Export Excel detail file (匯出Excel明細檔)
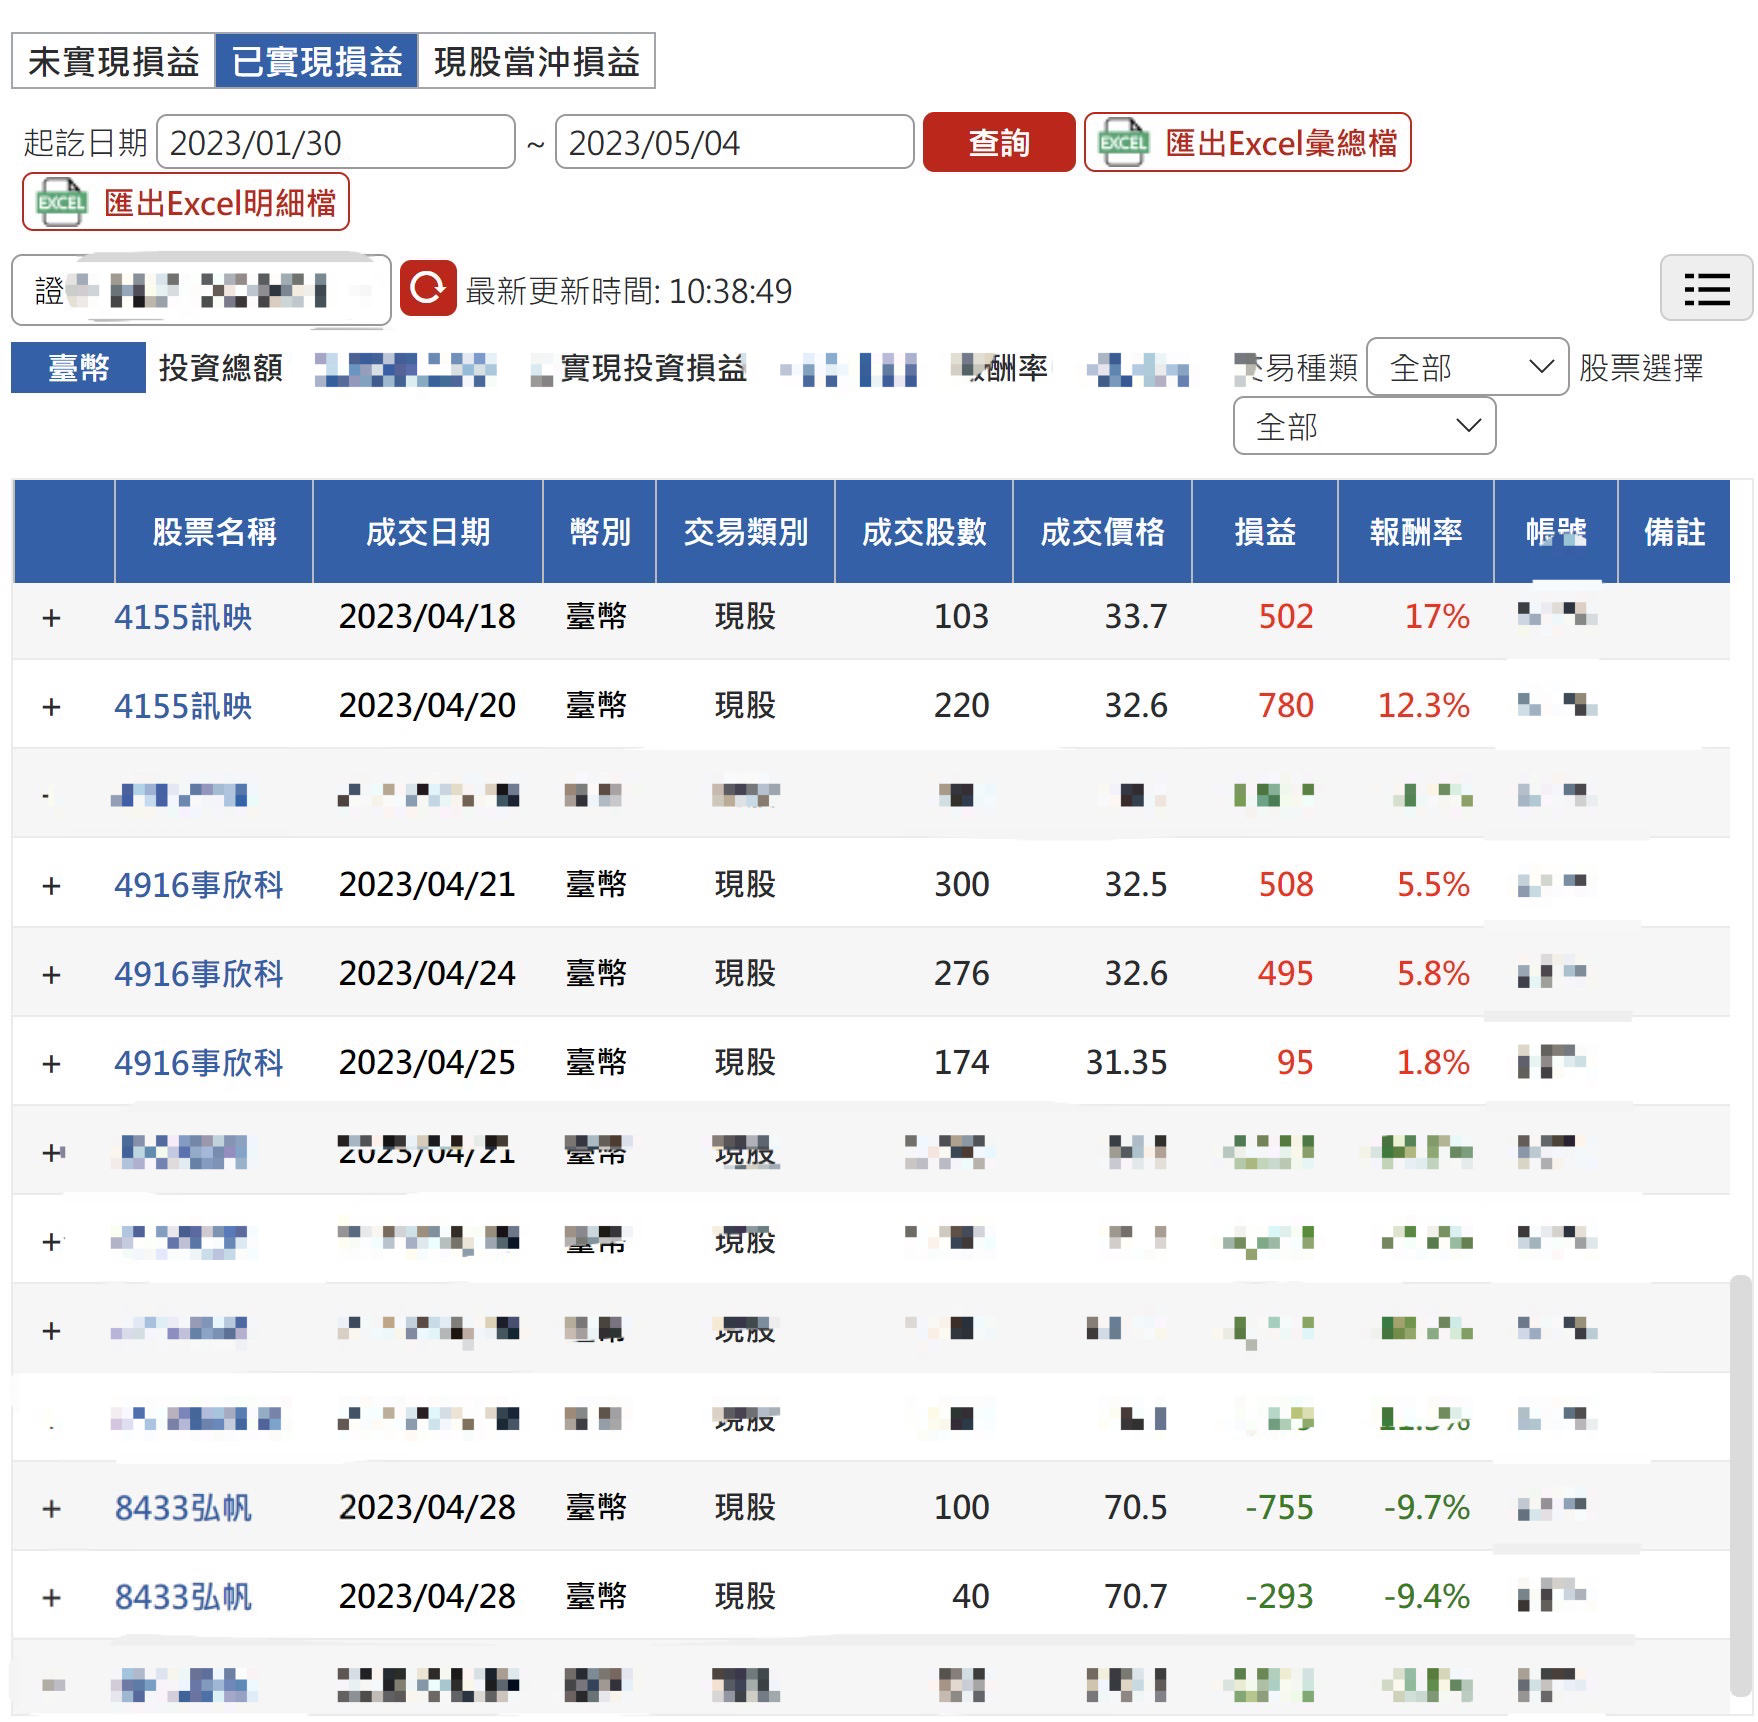 click(186, 202)
